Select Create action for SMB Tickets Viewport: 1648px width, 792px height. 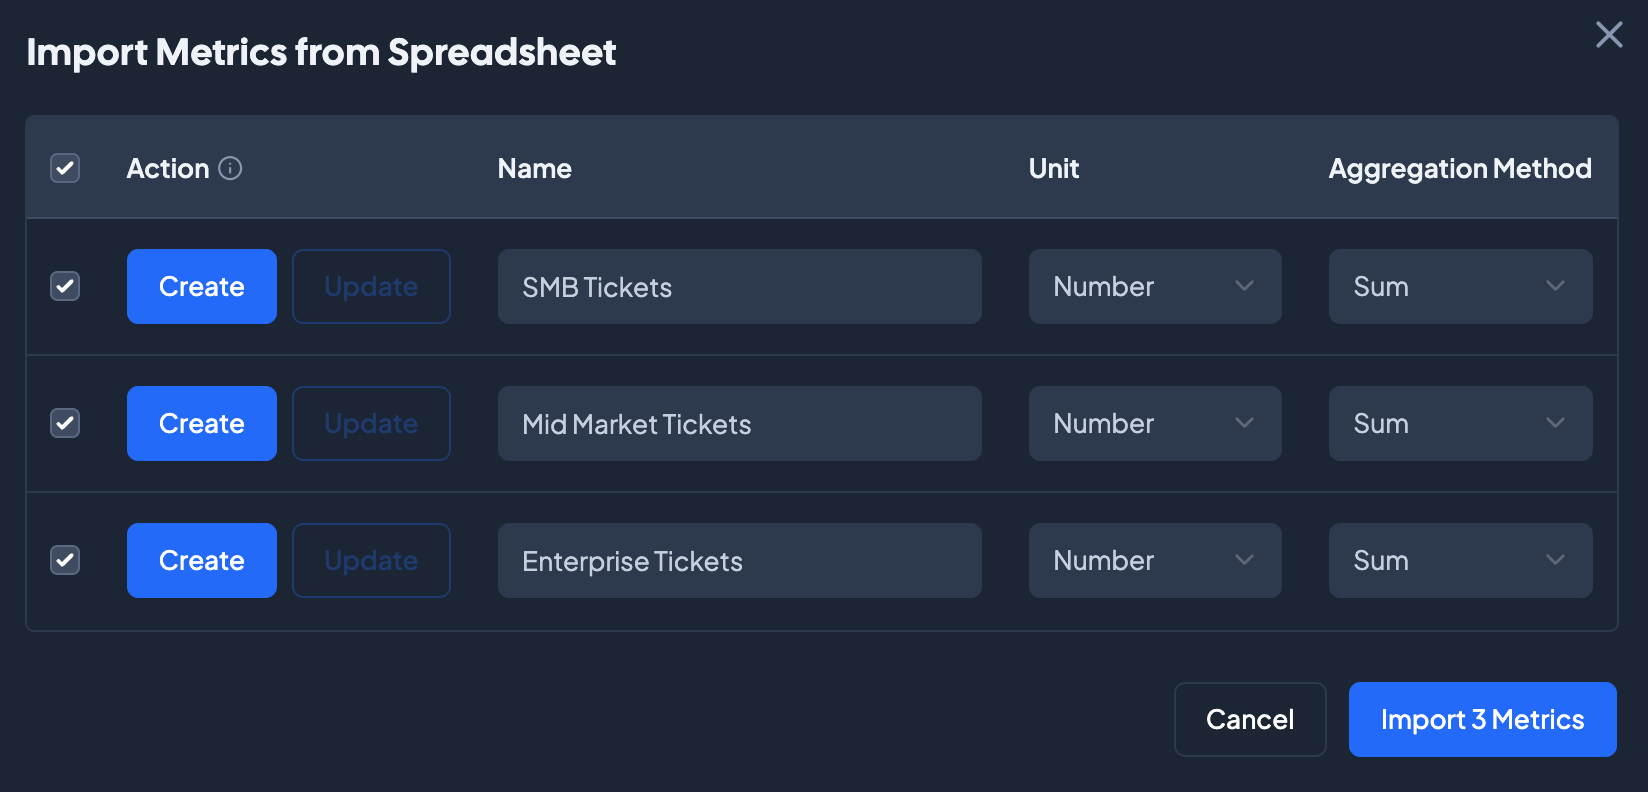[x=201, y=286]
